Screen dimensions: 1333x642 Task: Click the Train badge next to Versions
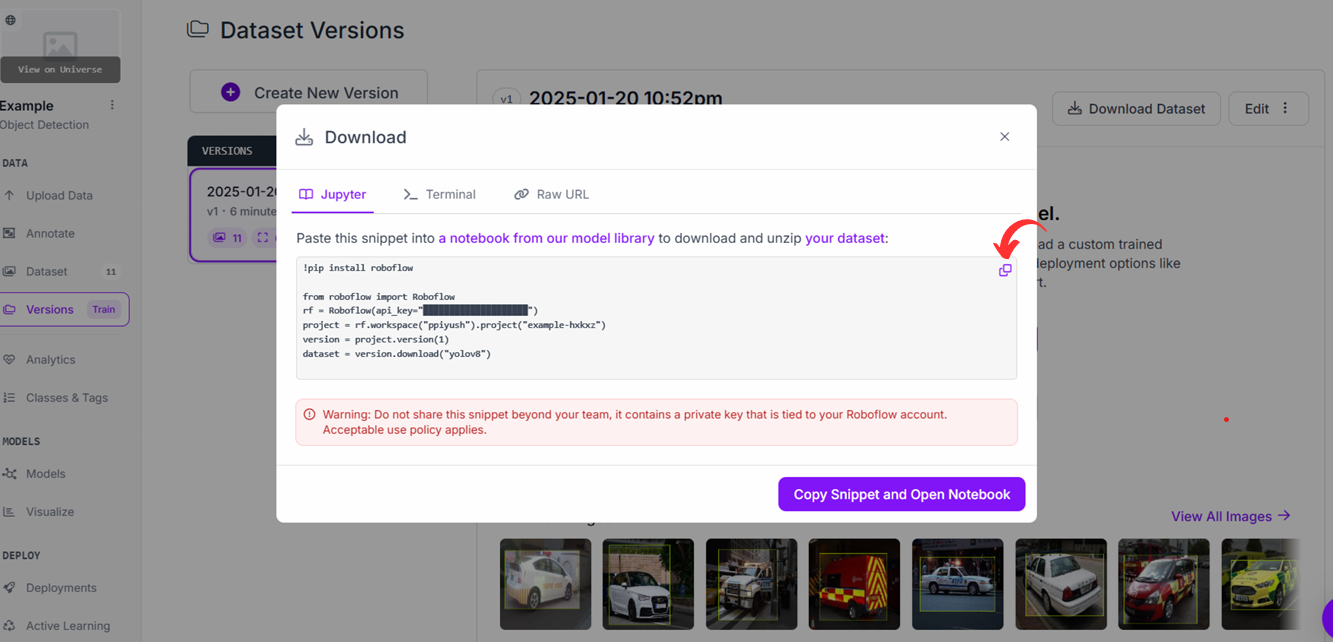click(104, 309)
